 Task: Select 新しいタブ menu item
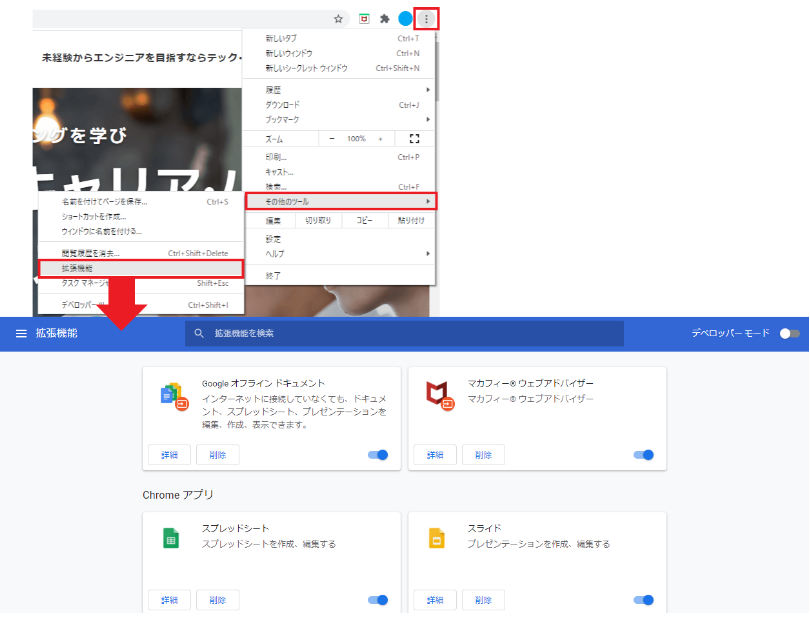339,38
